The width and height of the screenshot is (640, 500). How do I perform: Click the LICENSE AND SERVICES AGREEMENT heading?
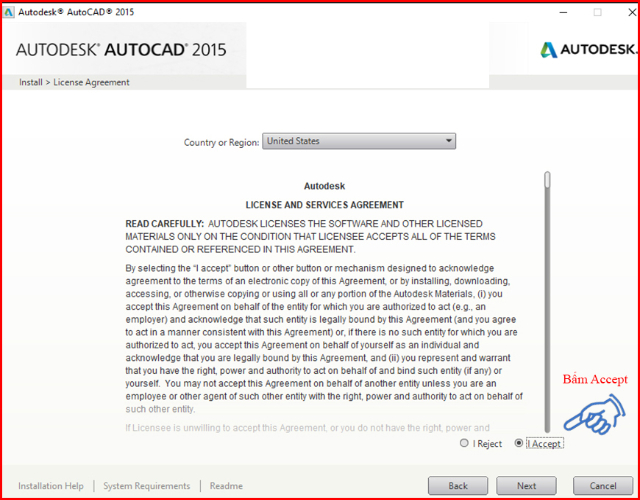pos(324,205)
